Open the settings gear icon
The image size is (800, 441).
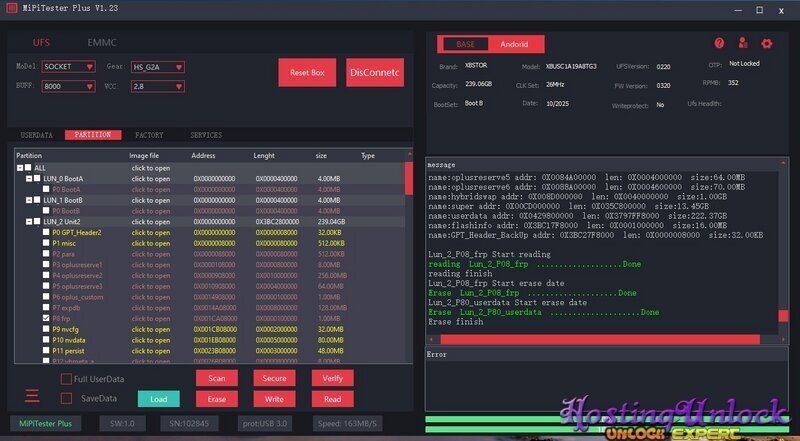point(767,44)
